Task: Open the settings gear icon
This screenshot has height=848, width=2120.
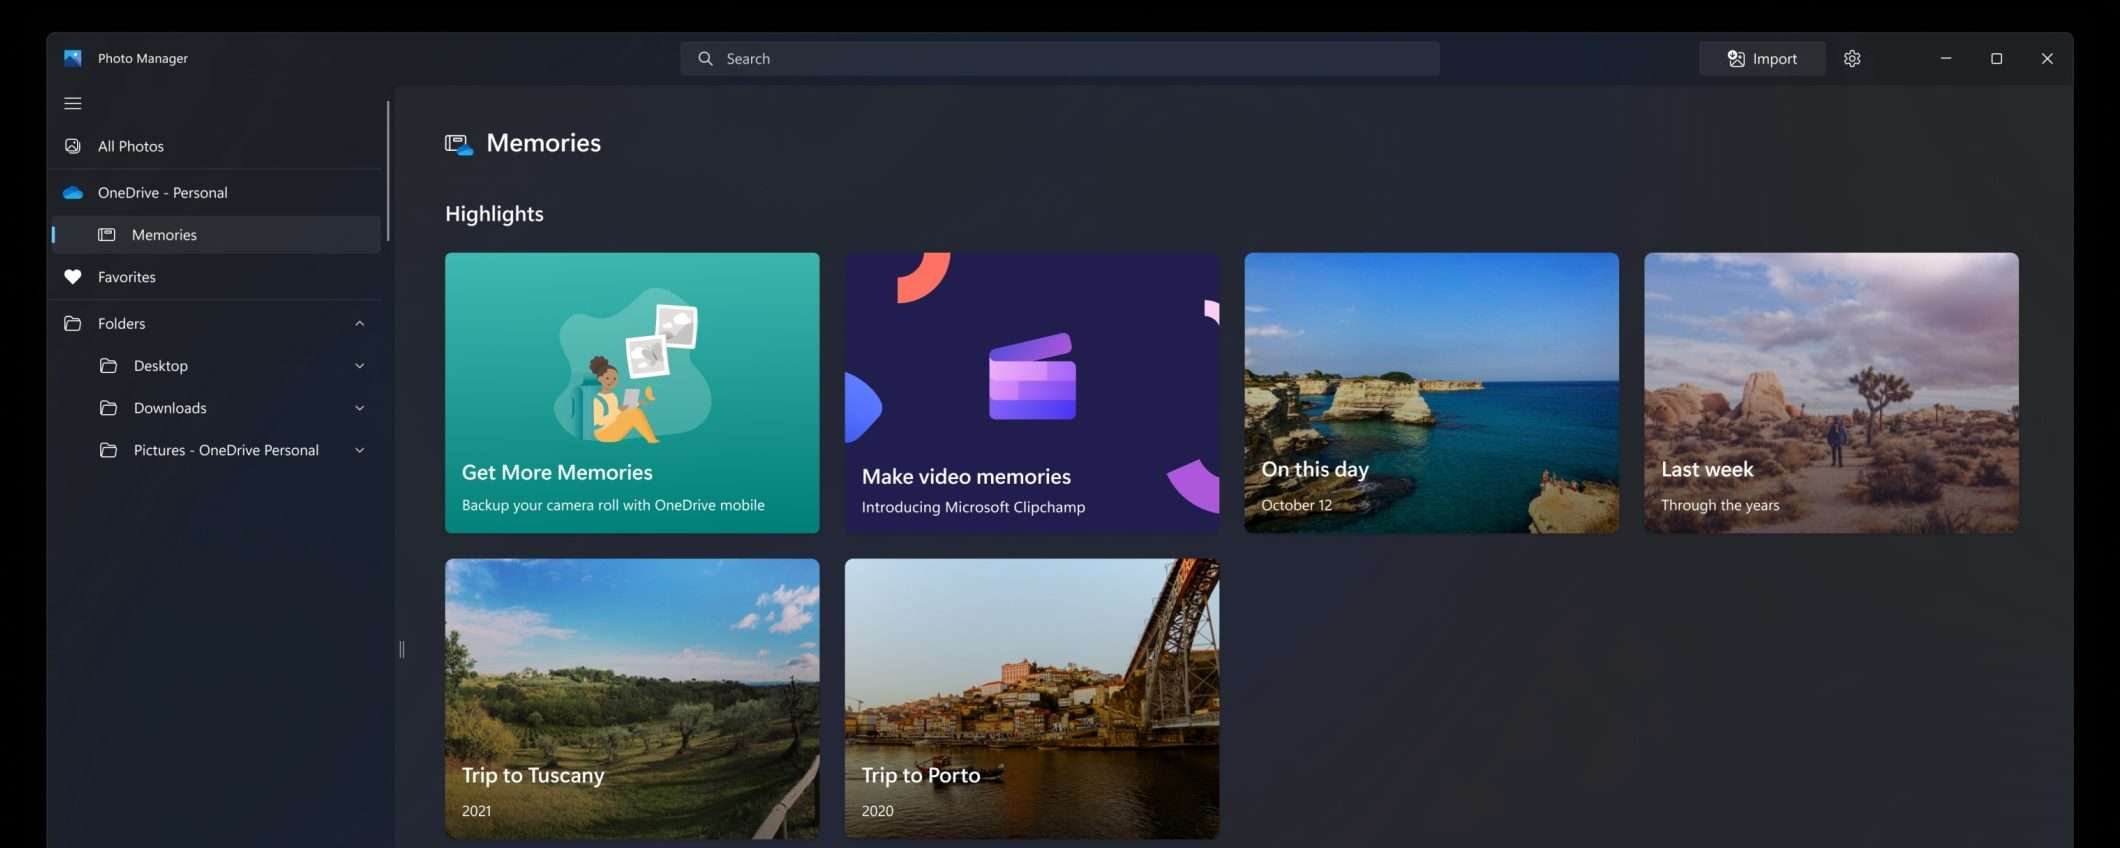Action: 1852,59
